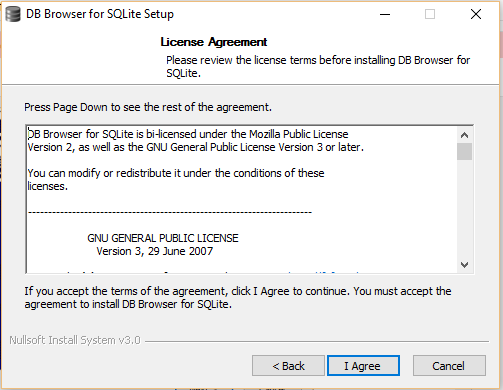Click the DB Browser database icon in title bar
The image size is (503, 390).
point(13,14)
